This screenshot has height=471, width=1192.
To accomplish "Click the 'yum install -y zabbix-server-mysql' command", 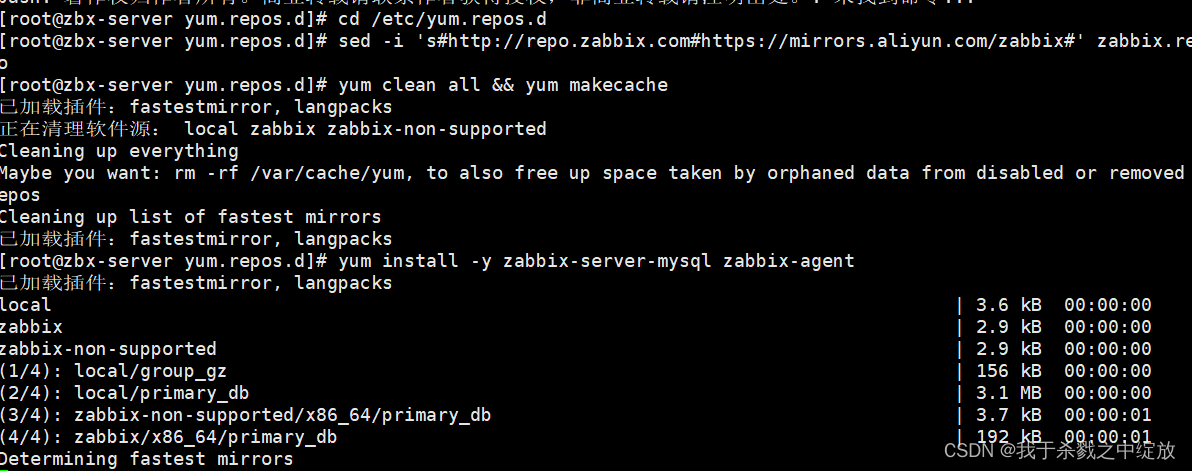I will 525,261.
